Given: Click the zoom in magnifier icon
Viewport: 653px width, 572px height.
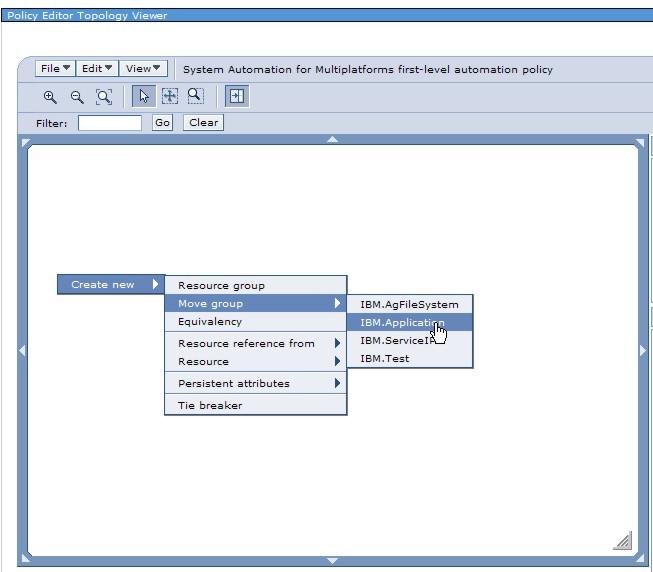Looking at the screenshot, I should tap(50, 97).
